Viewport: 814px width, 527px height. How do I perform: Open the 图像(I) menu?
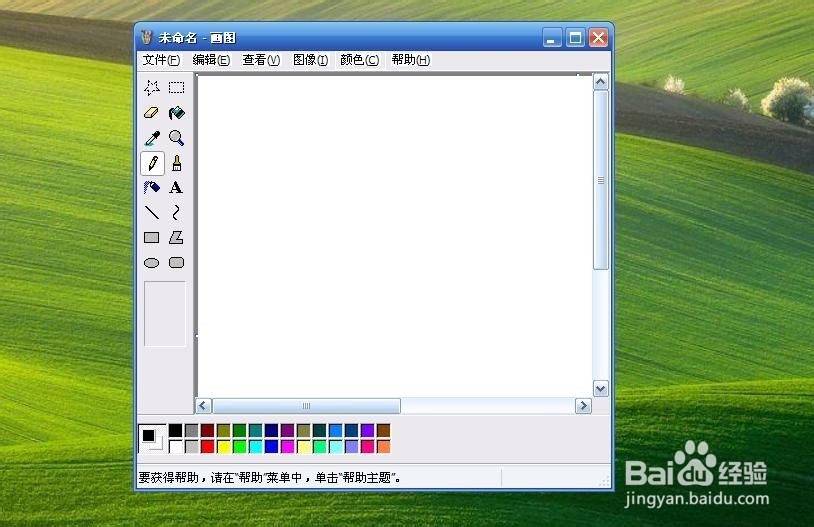(x=310, y=60)
